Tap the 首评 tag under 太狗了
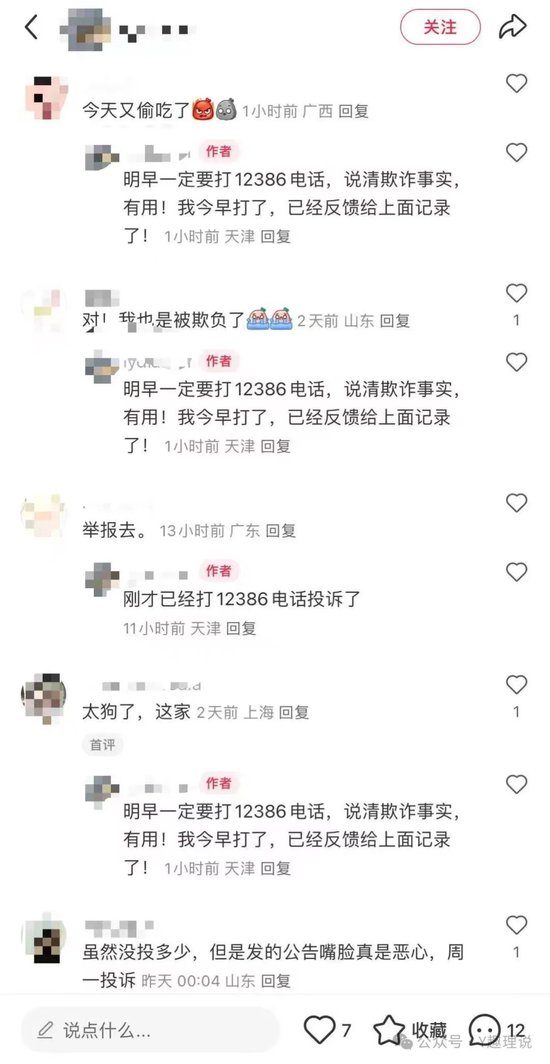The height and width of the screenshot is (1064, 550). coord(102,744)
